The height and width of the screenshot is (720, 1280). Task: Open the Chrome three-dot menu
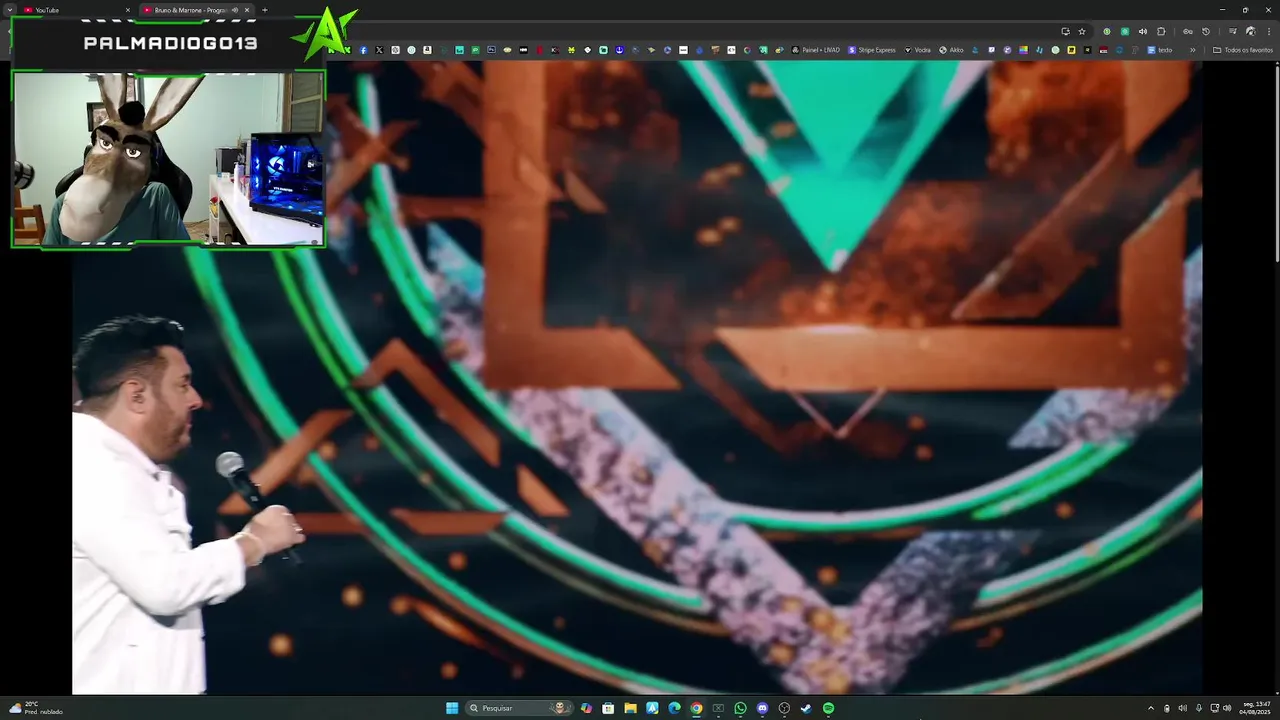tap(1269, 32)
